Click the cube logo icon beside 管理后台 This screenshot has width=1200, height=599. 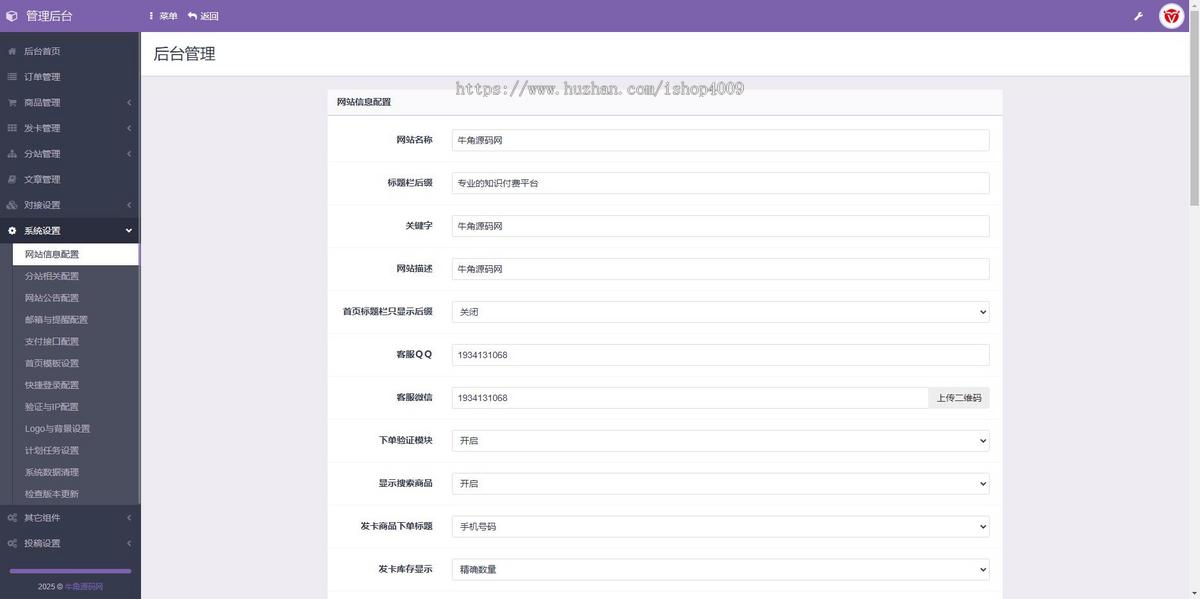pos(12,16)
